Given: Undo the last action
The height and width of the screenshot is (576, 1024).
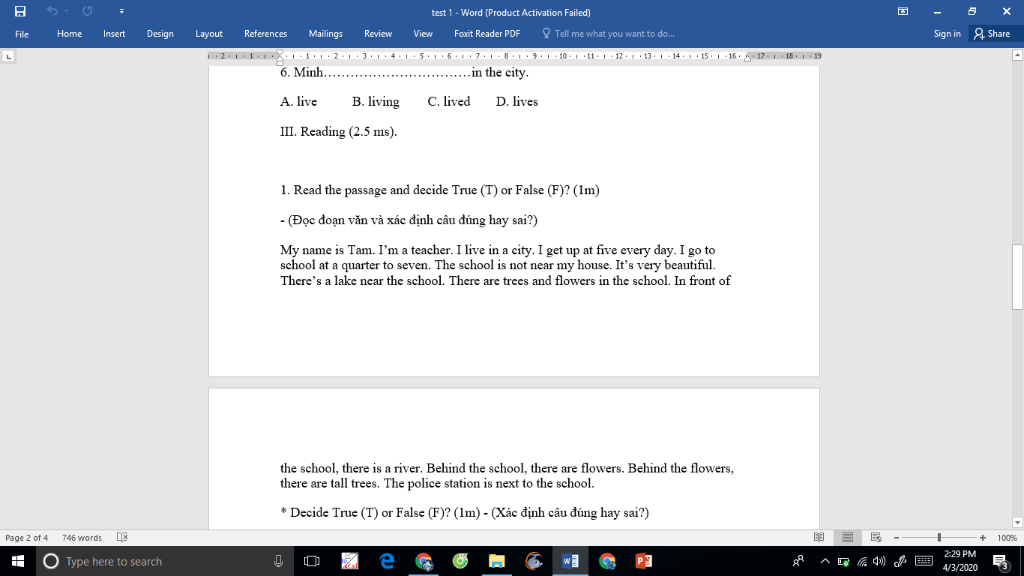Looking at the screenshot, I should pos(52,11).
